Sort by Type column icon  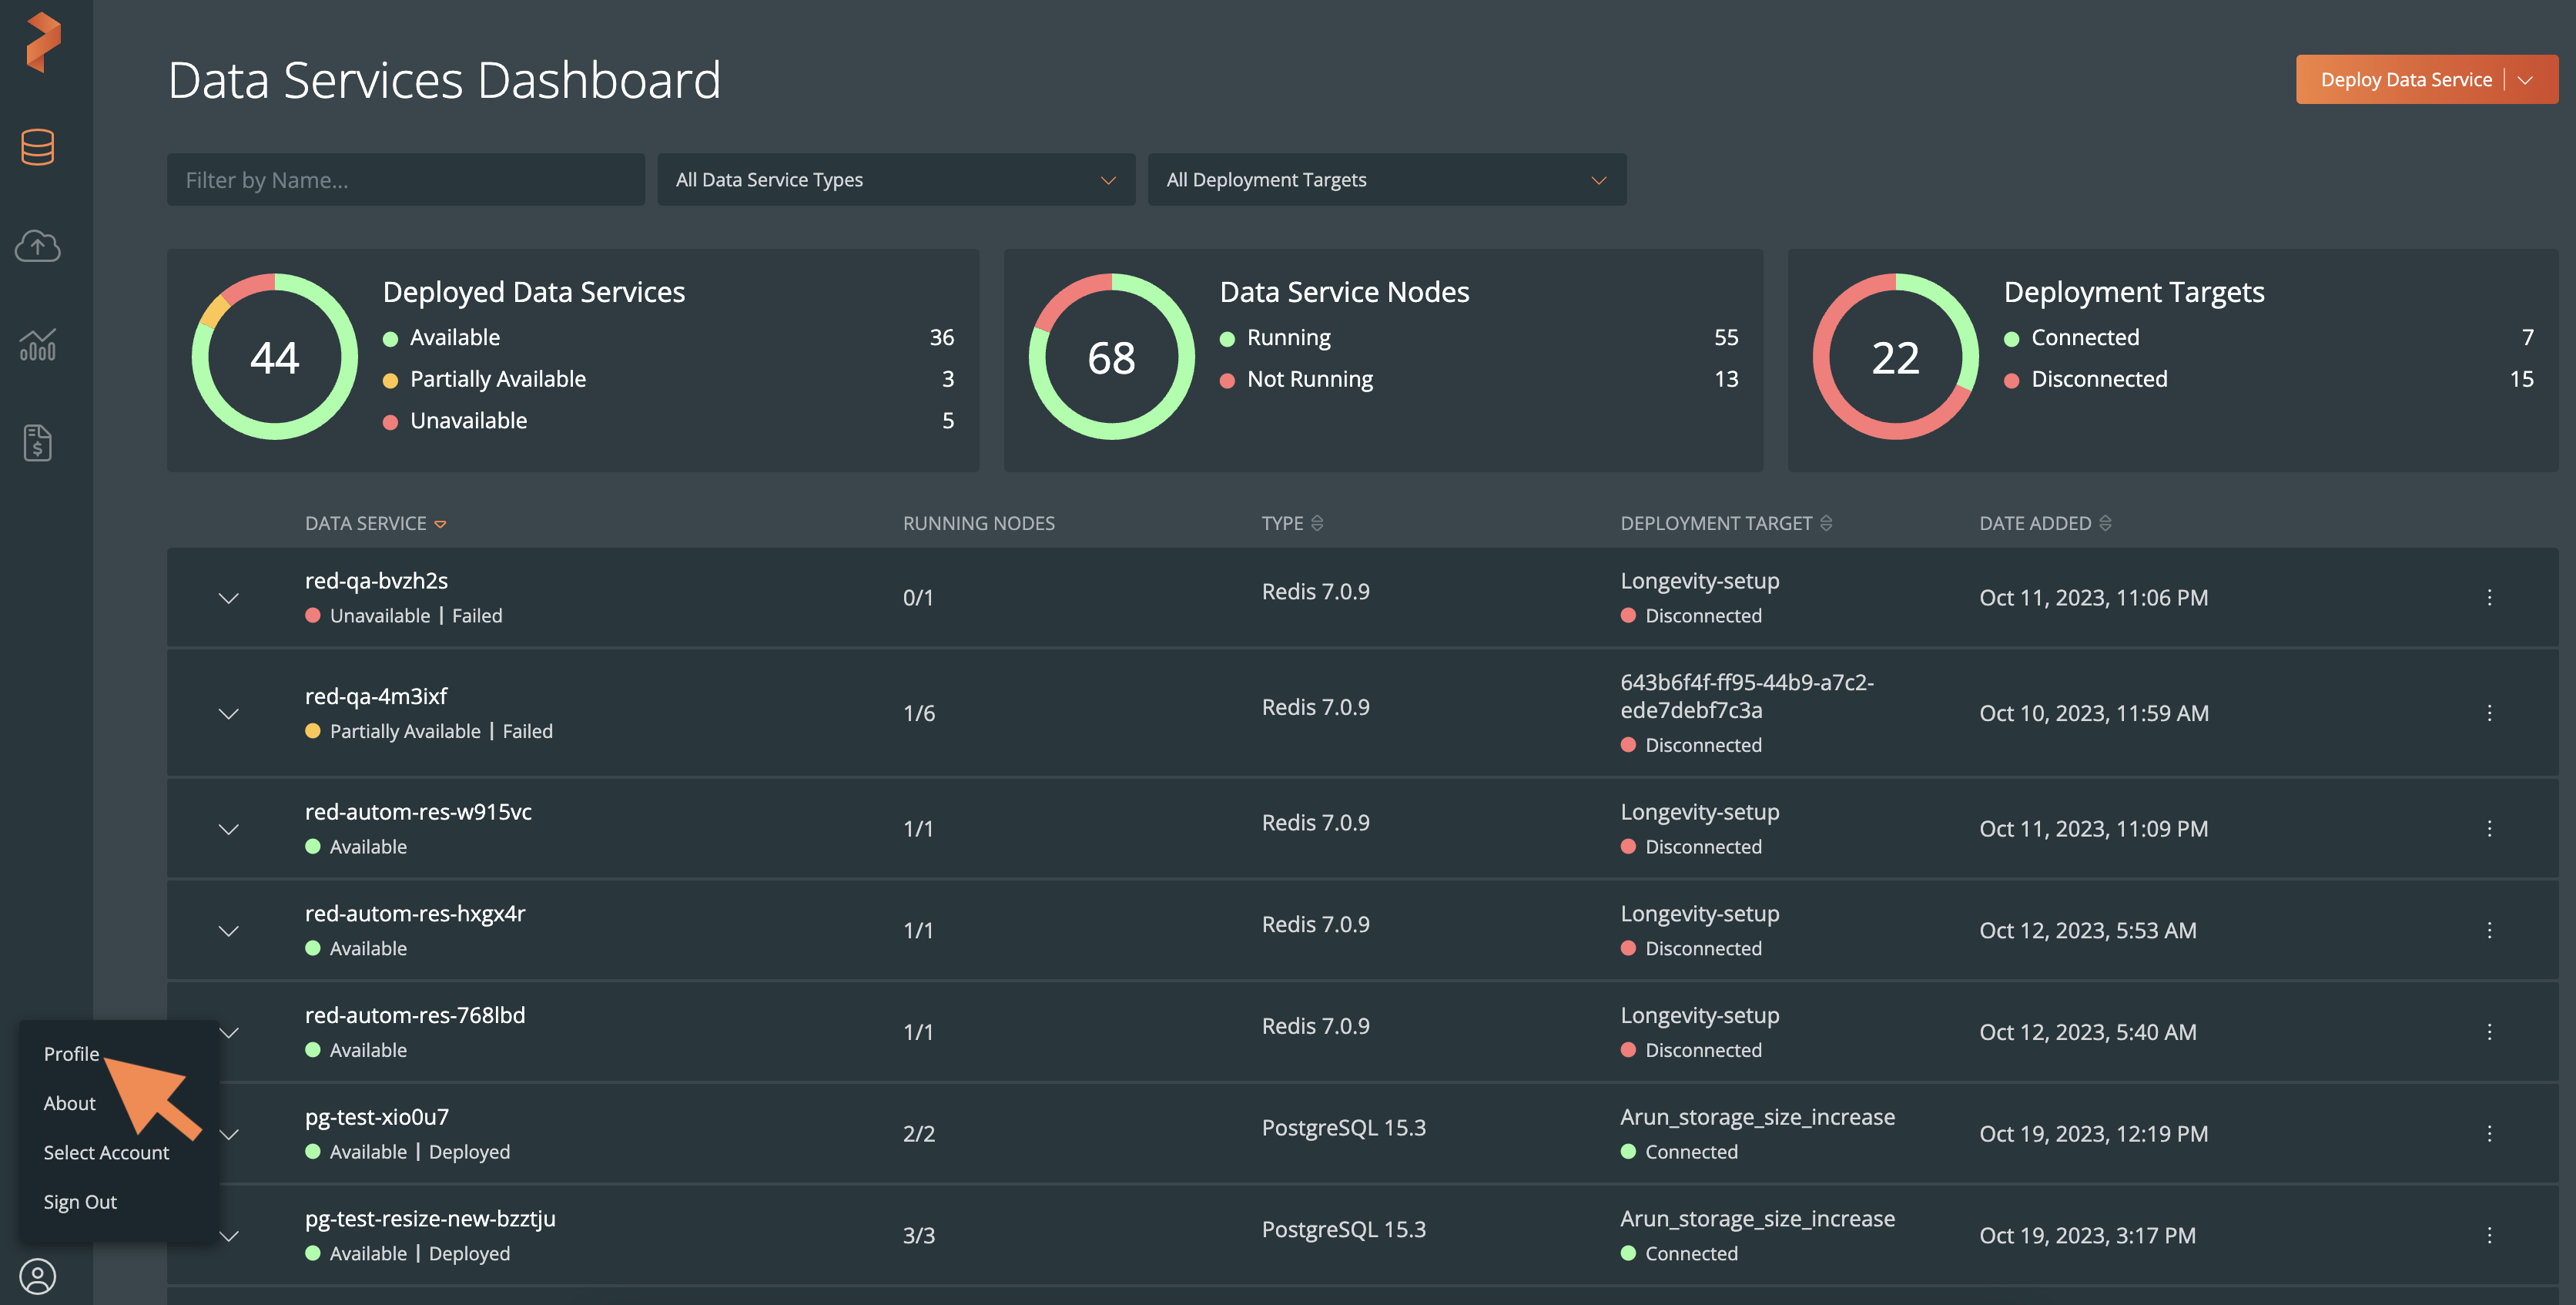[1317, 523]
